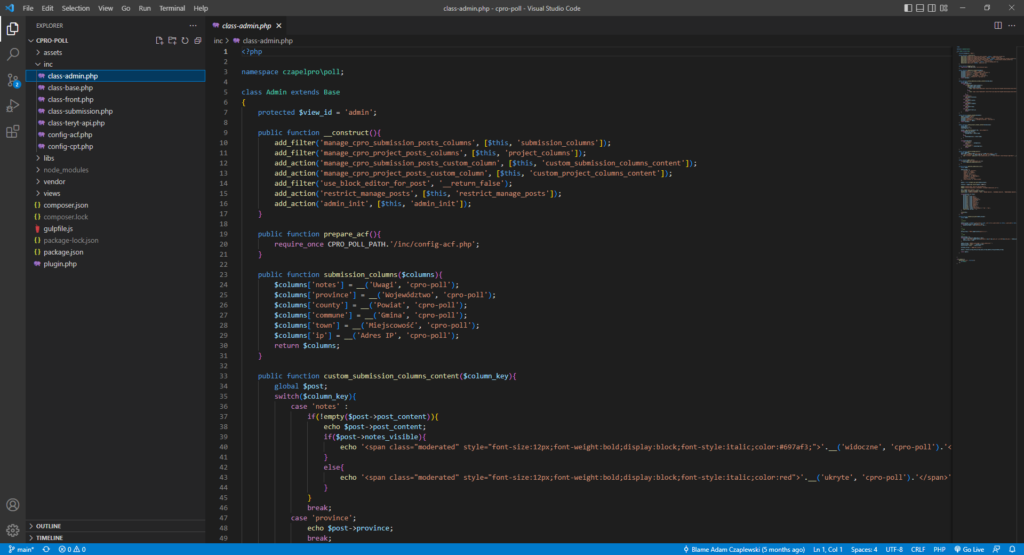Open the Manage gear icon
The height and width of the screenshot is (555, 1024).
pyautogui.click(x=12, y=530)
